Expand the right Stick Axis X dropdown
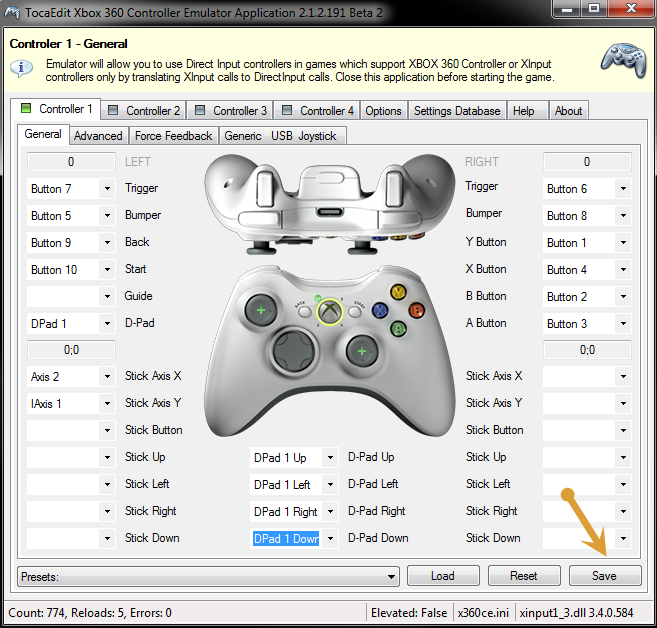 (x=623, y=376)
